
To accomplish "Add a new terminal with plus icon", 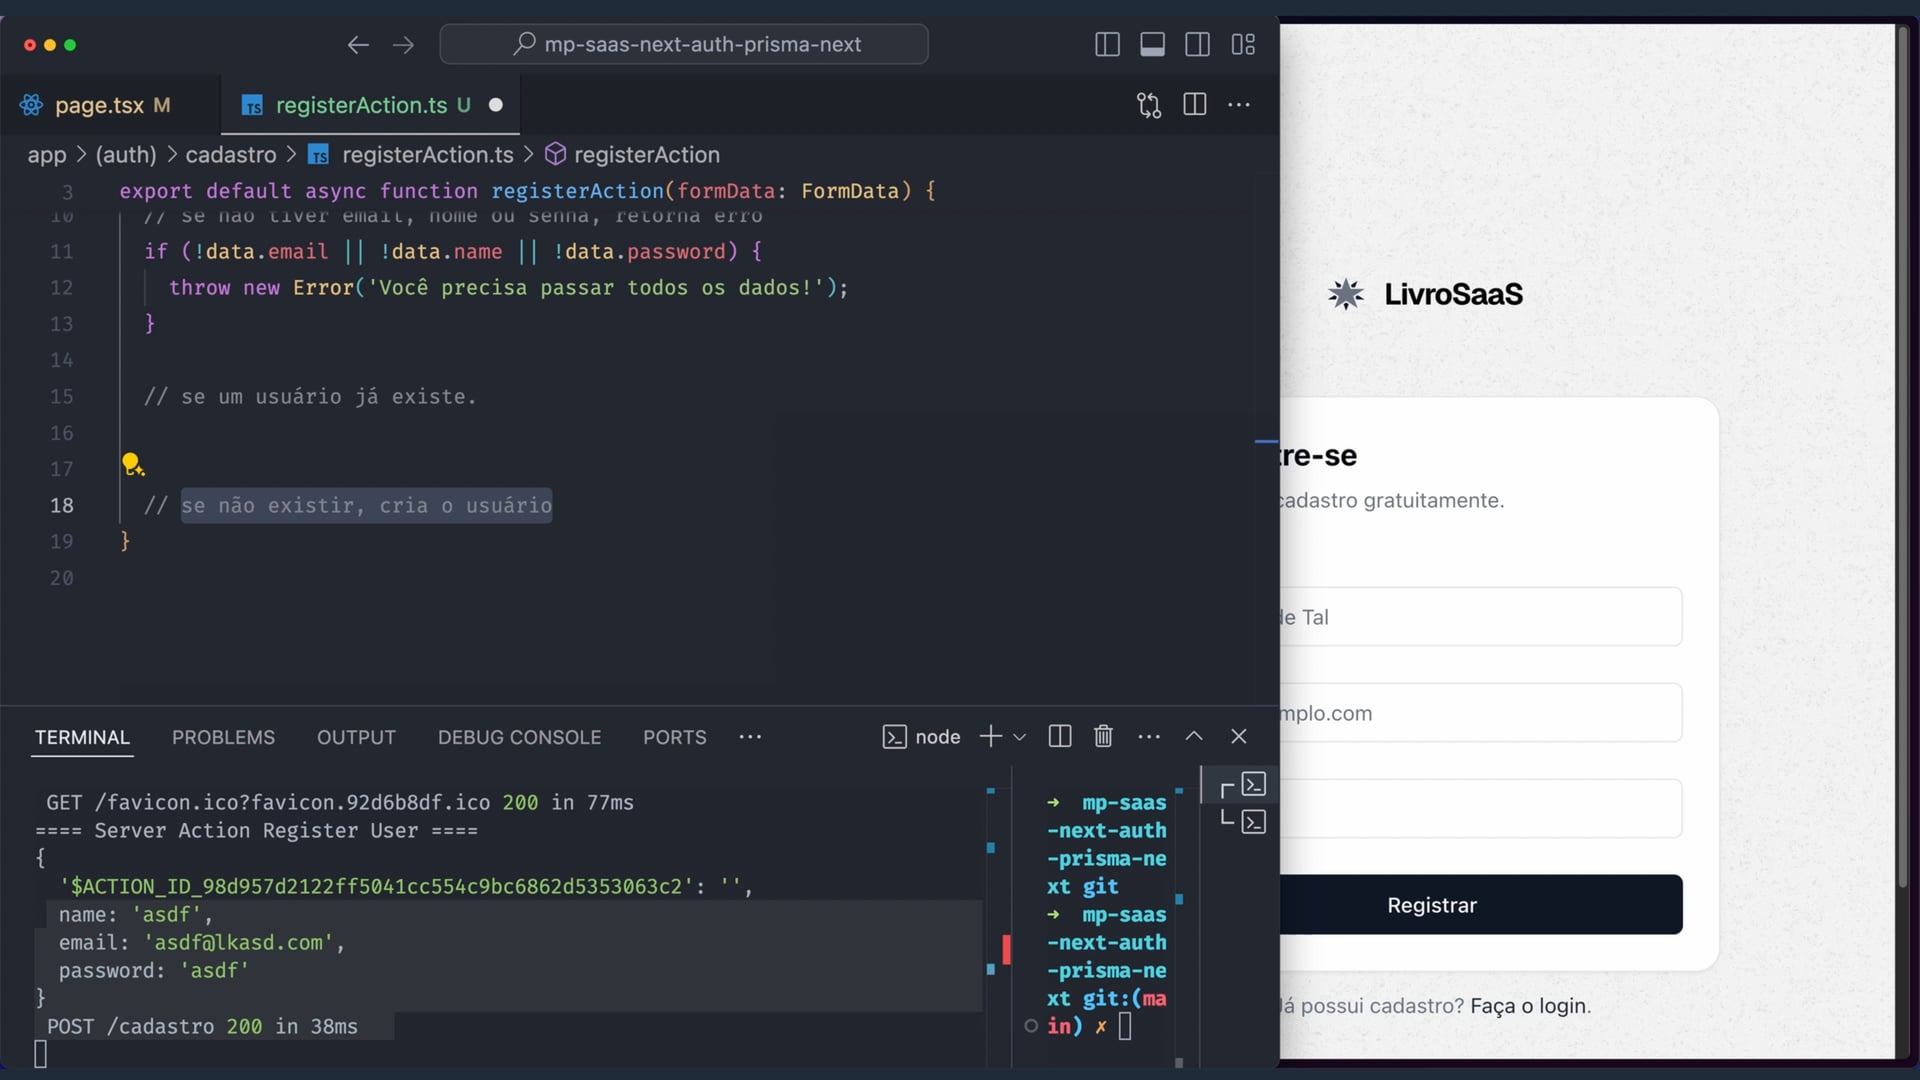I will tap(990, 737).
